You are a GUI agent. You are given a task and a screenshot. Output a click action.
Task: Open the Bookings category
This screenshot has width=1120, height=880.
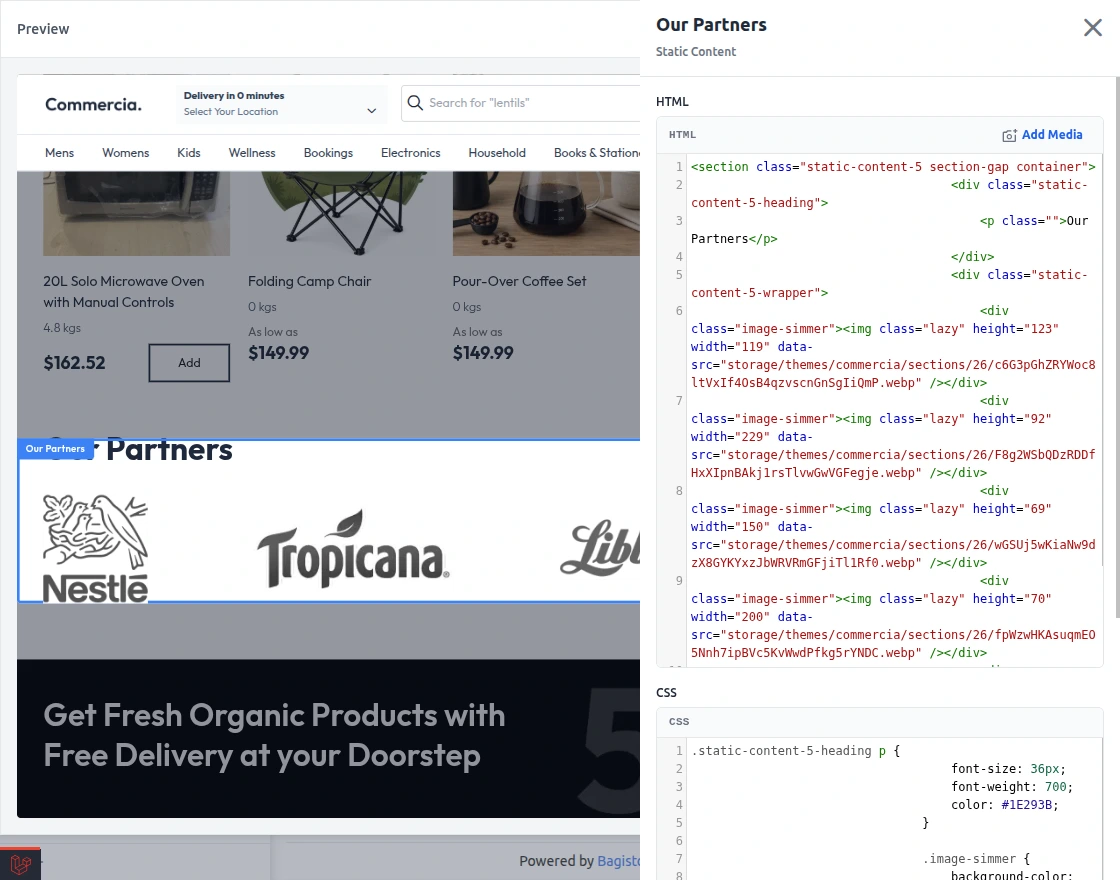(328, 153)
